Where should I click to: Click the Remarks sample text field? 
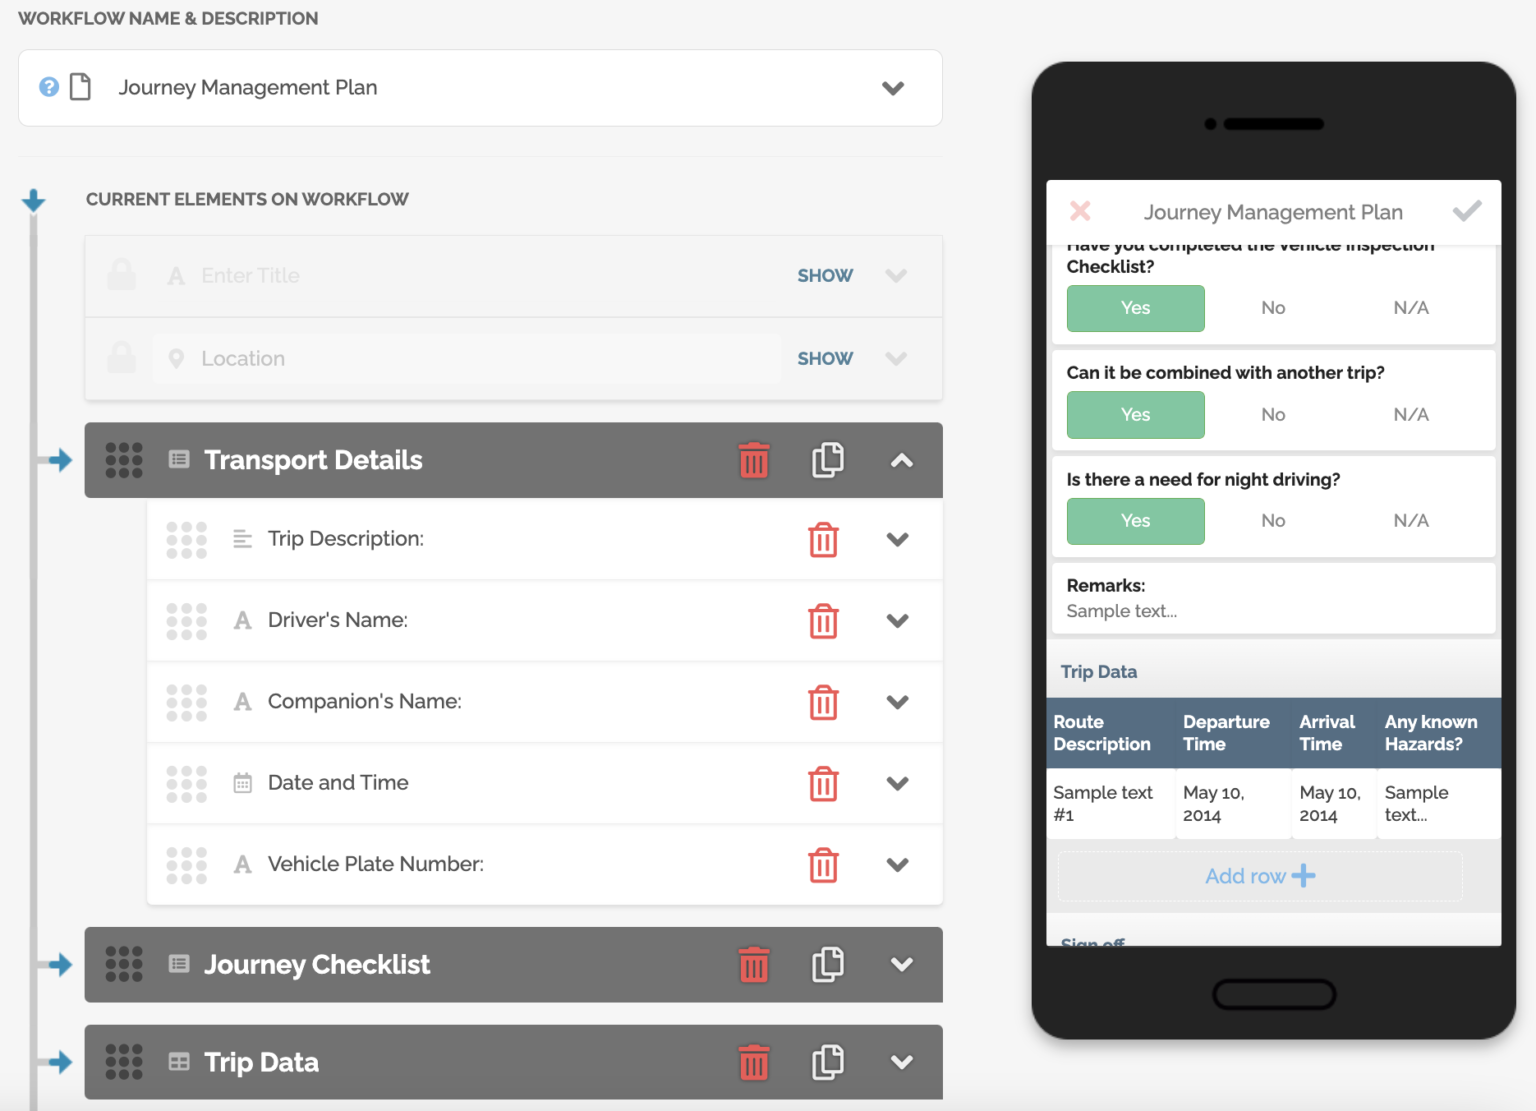(1122, 611)
